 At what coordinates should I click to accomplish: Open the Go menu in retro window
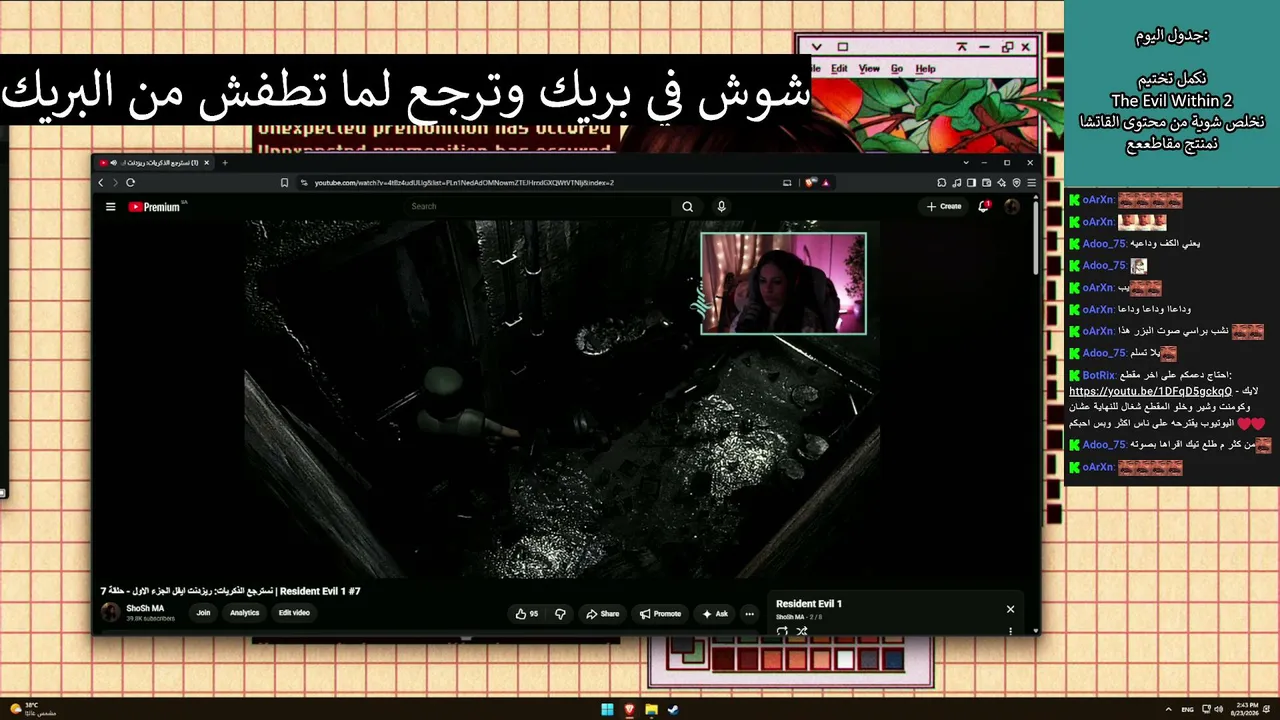(897, 69)
